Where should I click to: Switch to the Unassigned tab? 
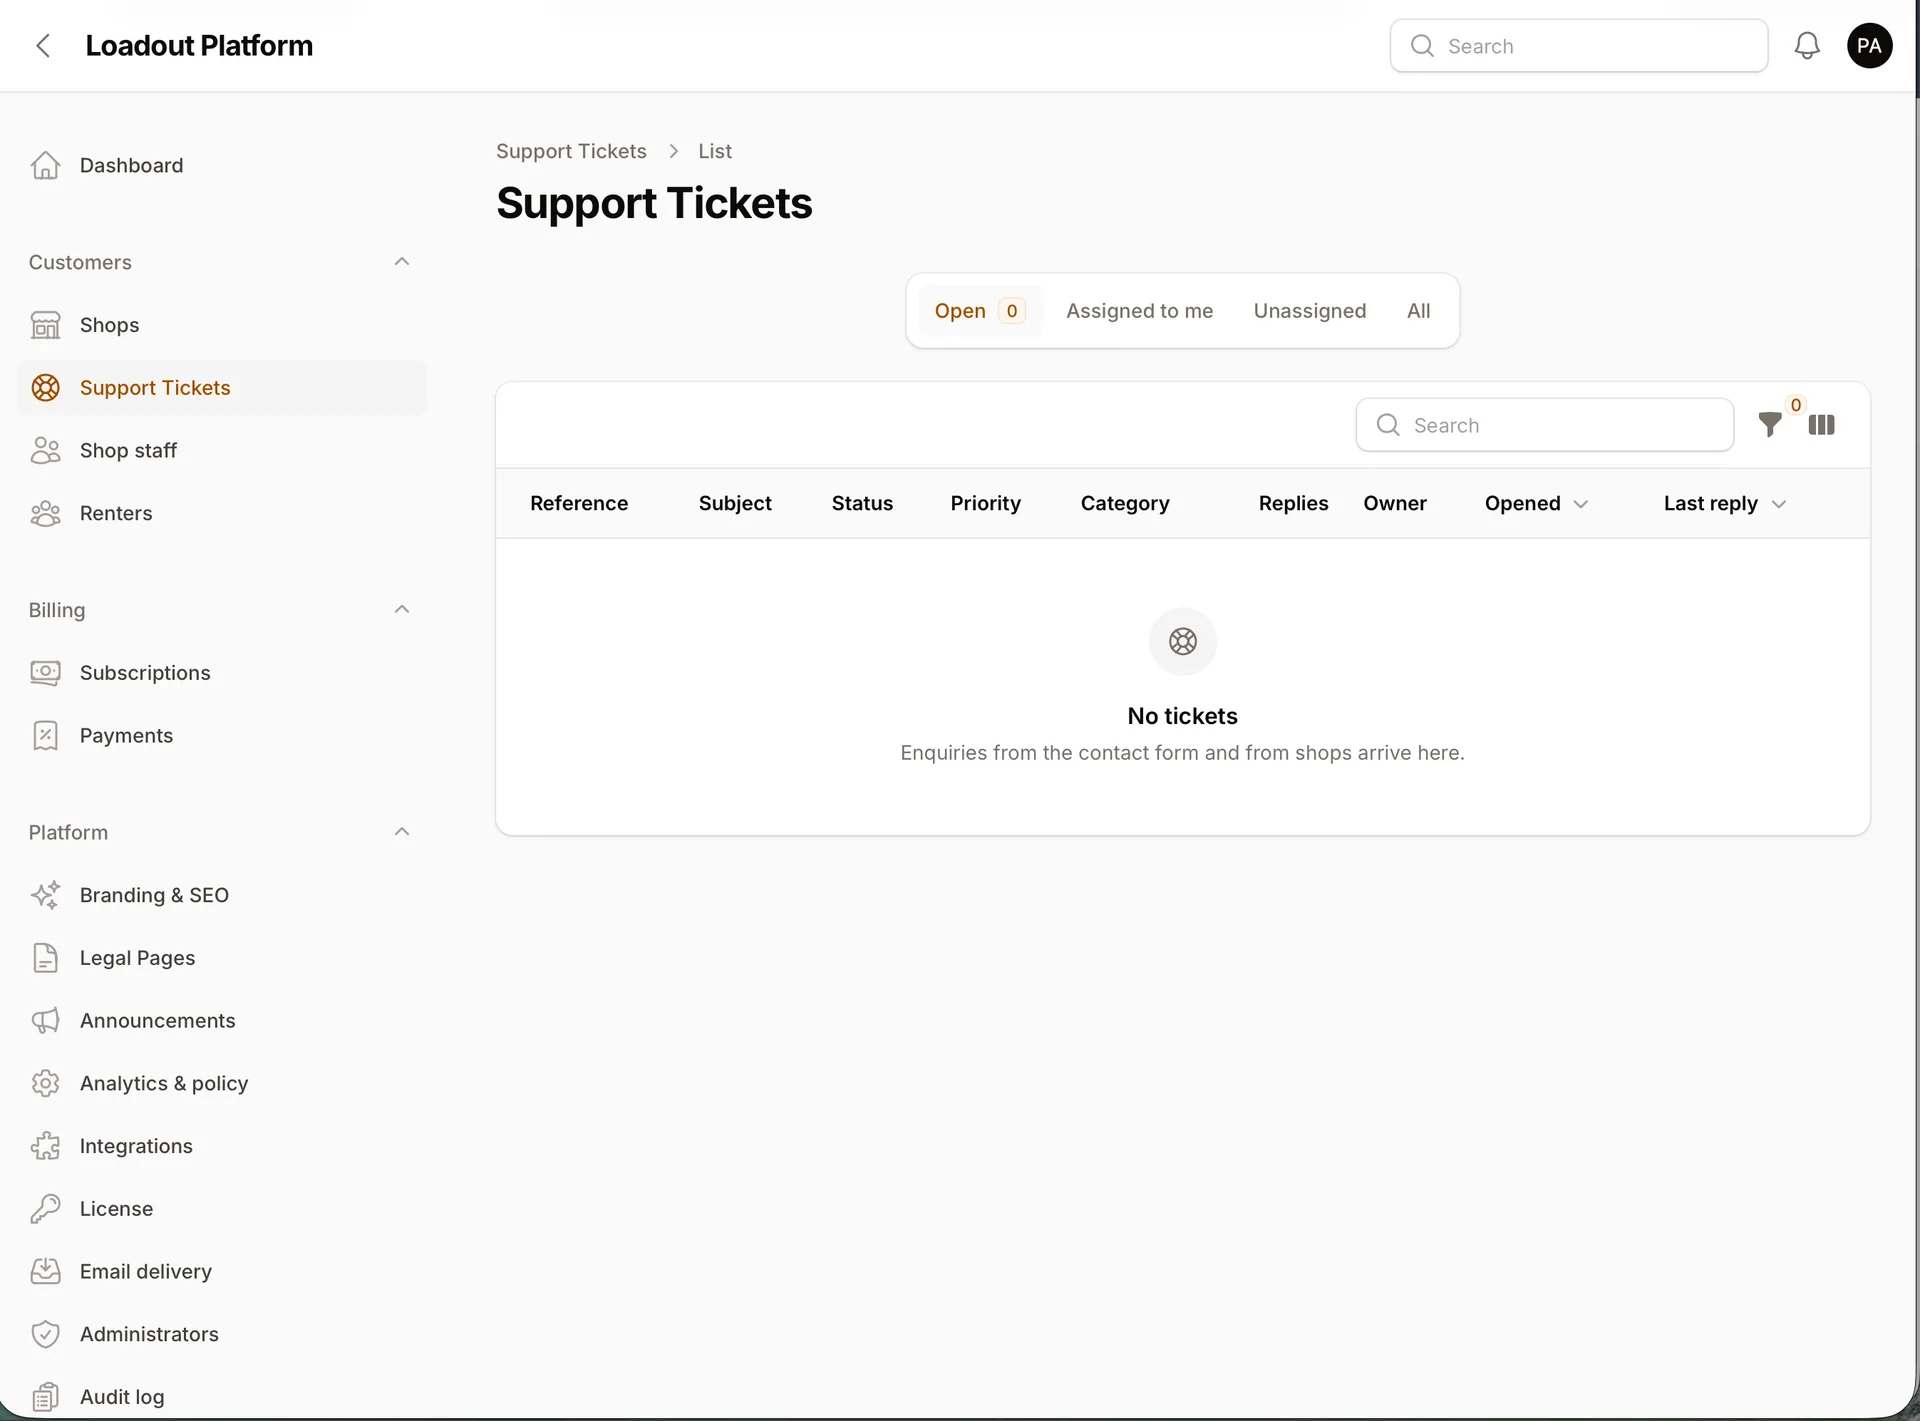pyautogui.click(x=1310, y=311)
